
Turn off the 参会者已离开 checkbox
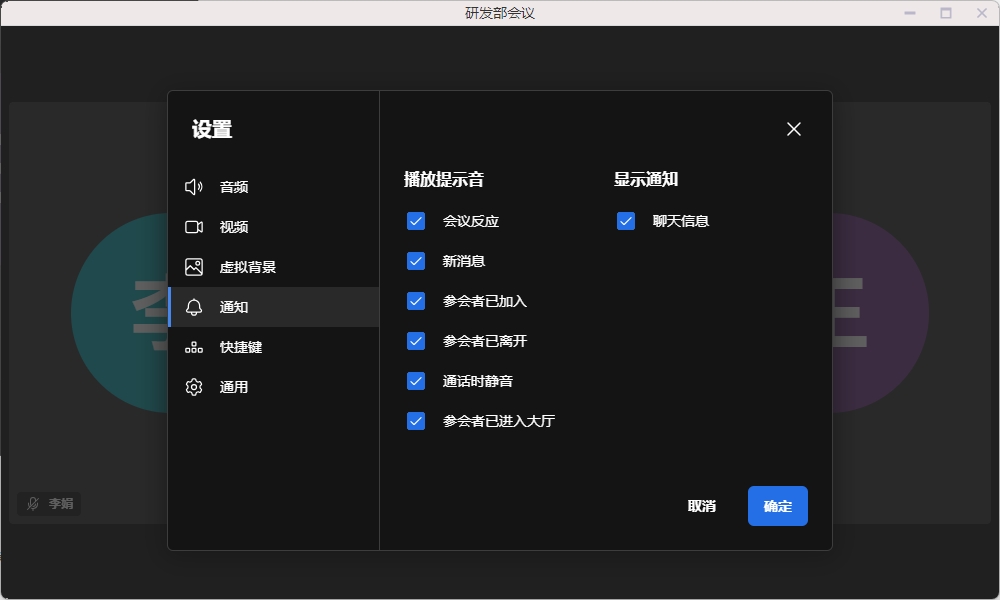coord(416,341)
